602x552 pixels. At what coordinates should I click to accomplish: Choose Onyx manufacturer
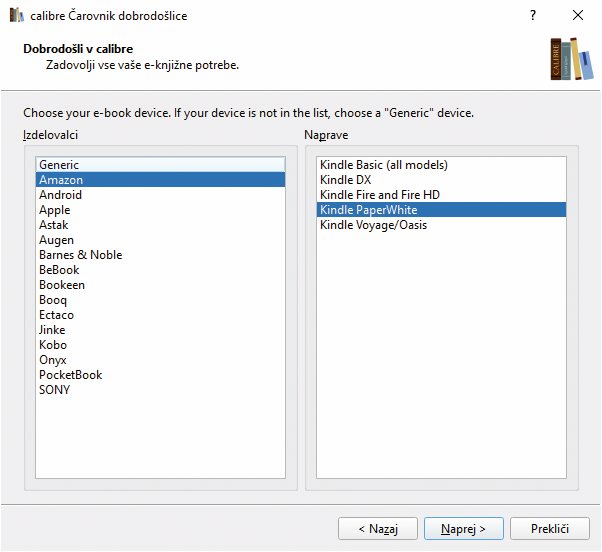pyautogui.click(x=160, y=360)
